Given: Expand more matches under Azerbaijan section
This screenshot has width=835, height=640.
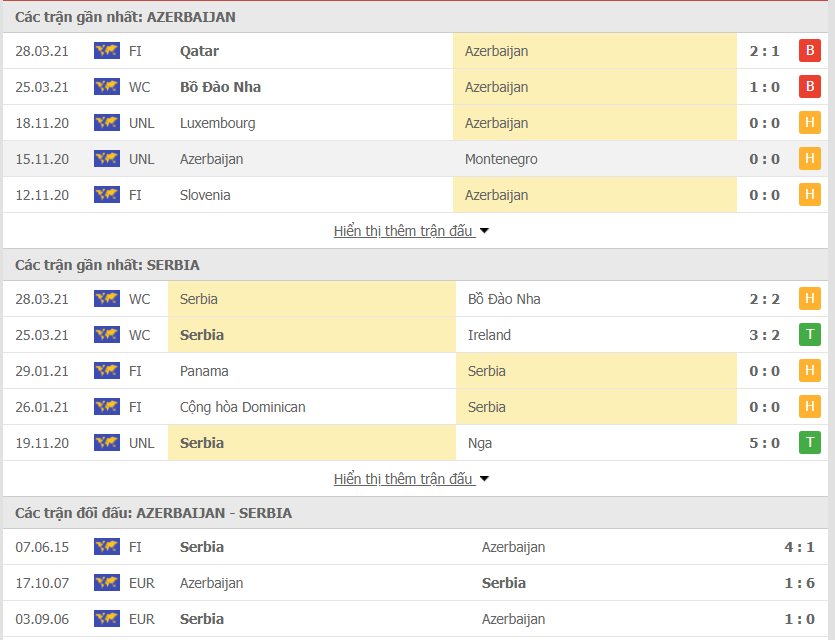Looking at the screenshot, I should coord(403,231).
